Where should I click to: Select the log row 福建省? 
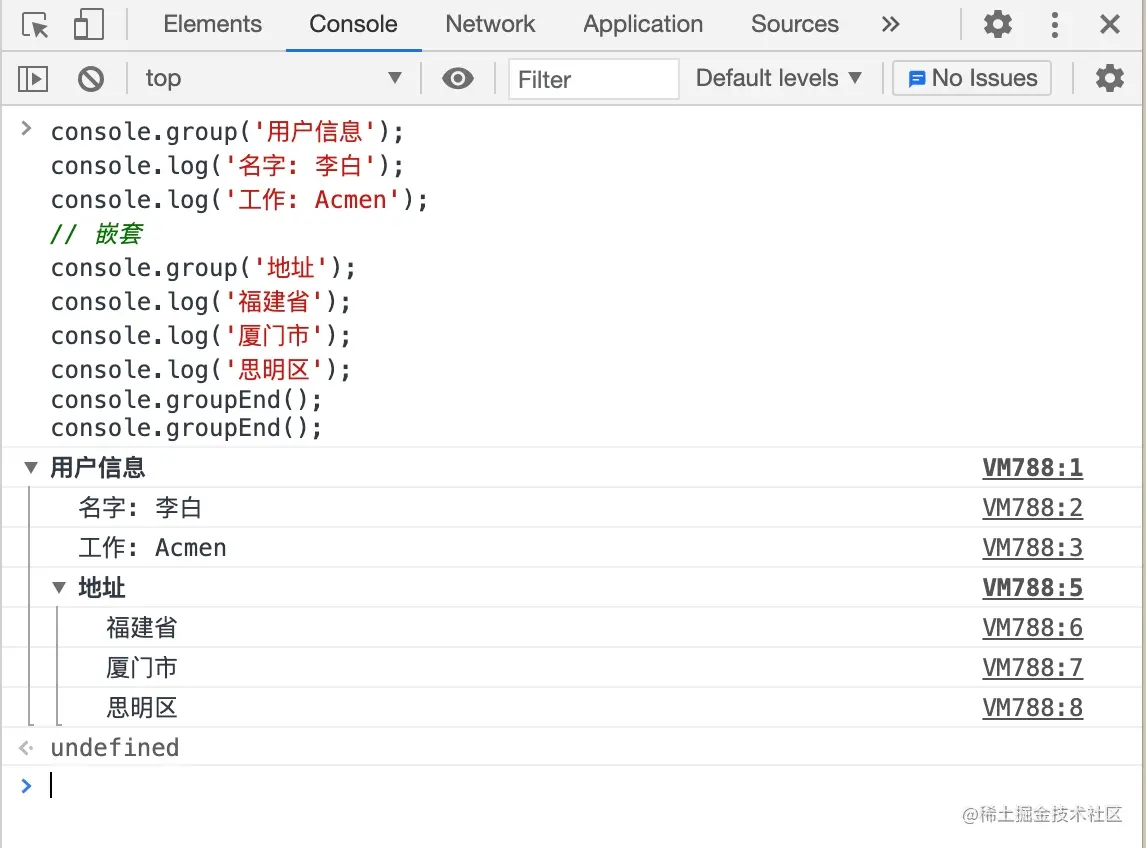click(x=572, y=627)
